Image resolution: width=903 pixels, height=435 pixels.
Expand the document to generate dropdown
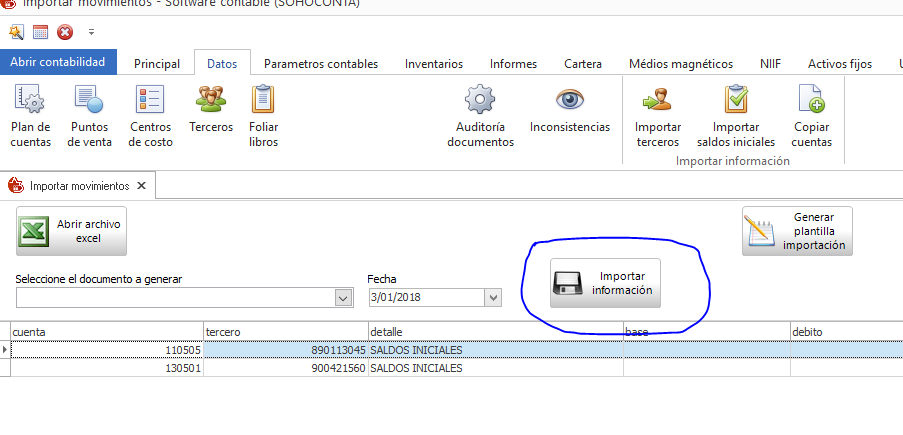[343, 298]
